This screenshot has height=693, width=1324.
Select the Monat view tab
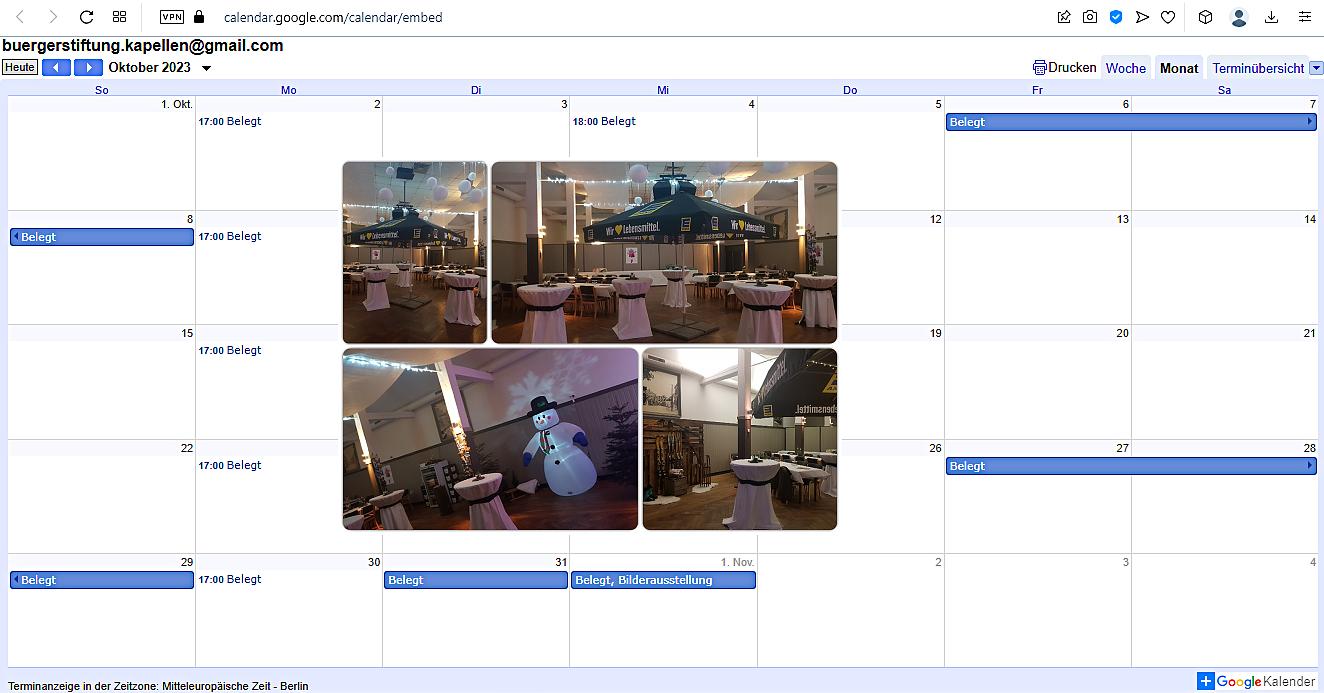coord(1179,67)
